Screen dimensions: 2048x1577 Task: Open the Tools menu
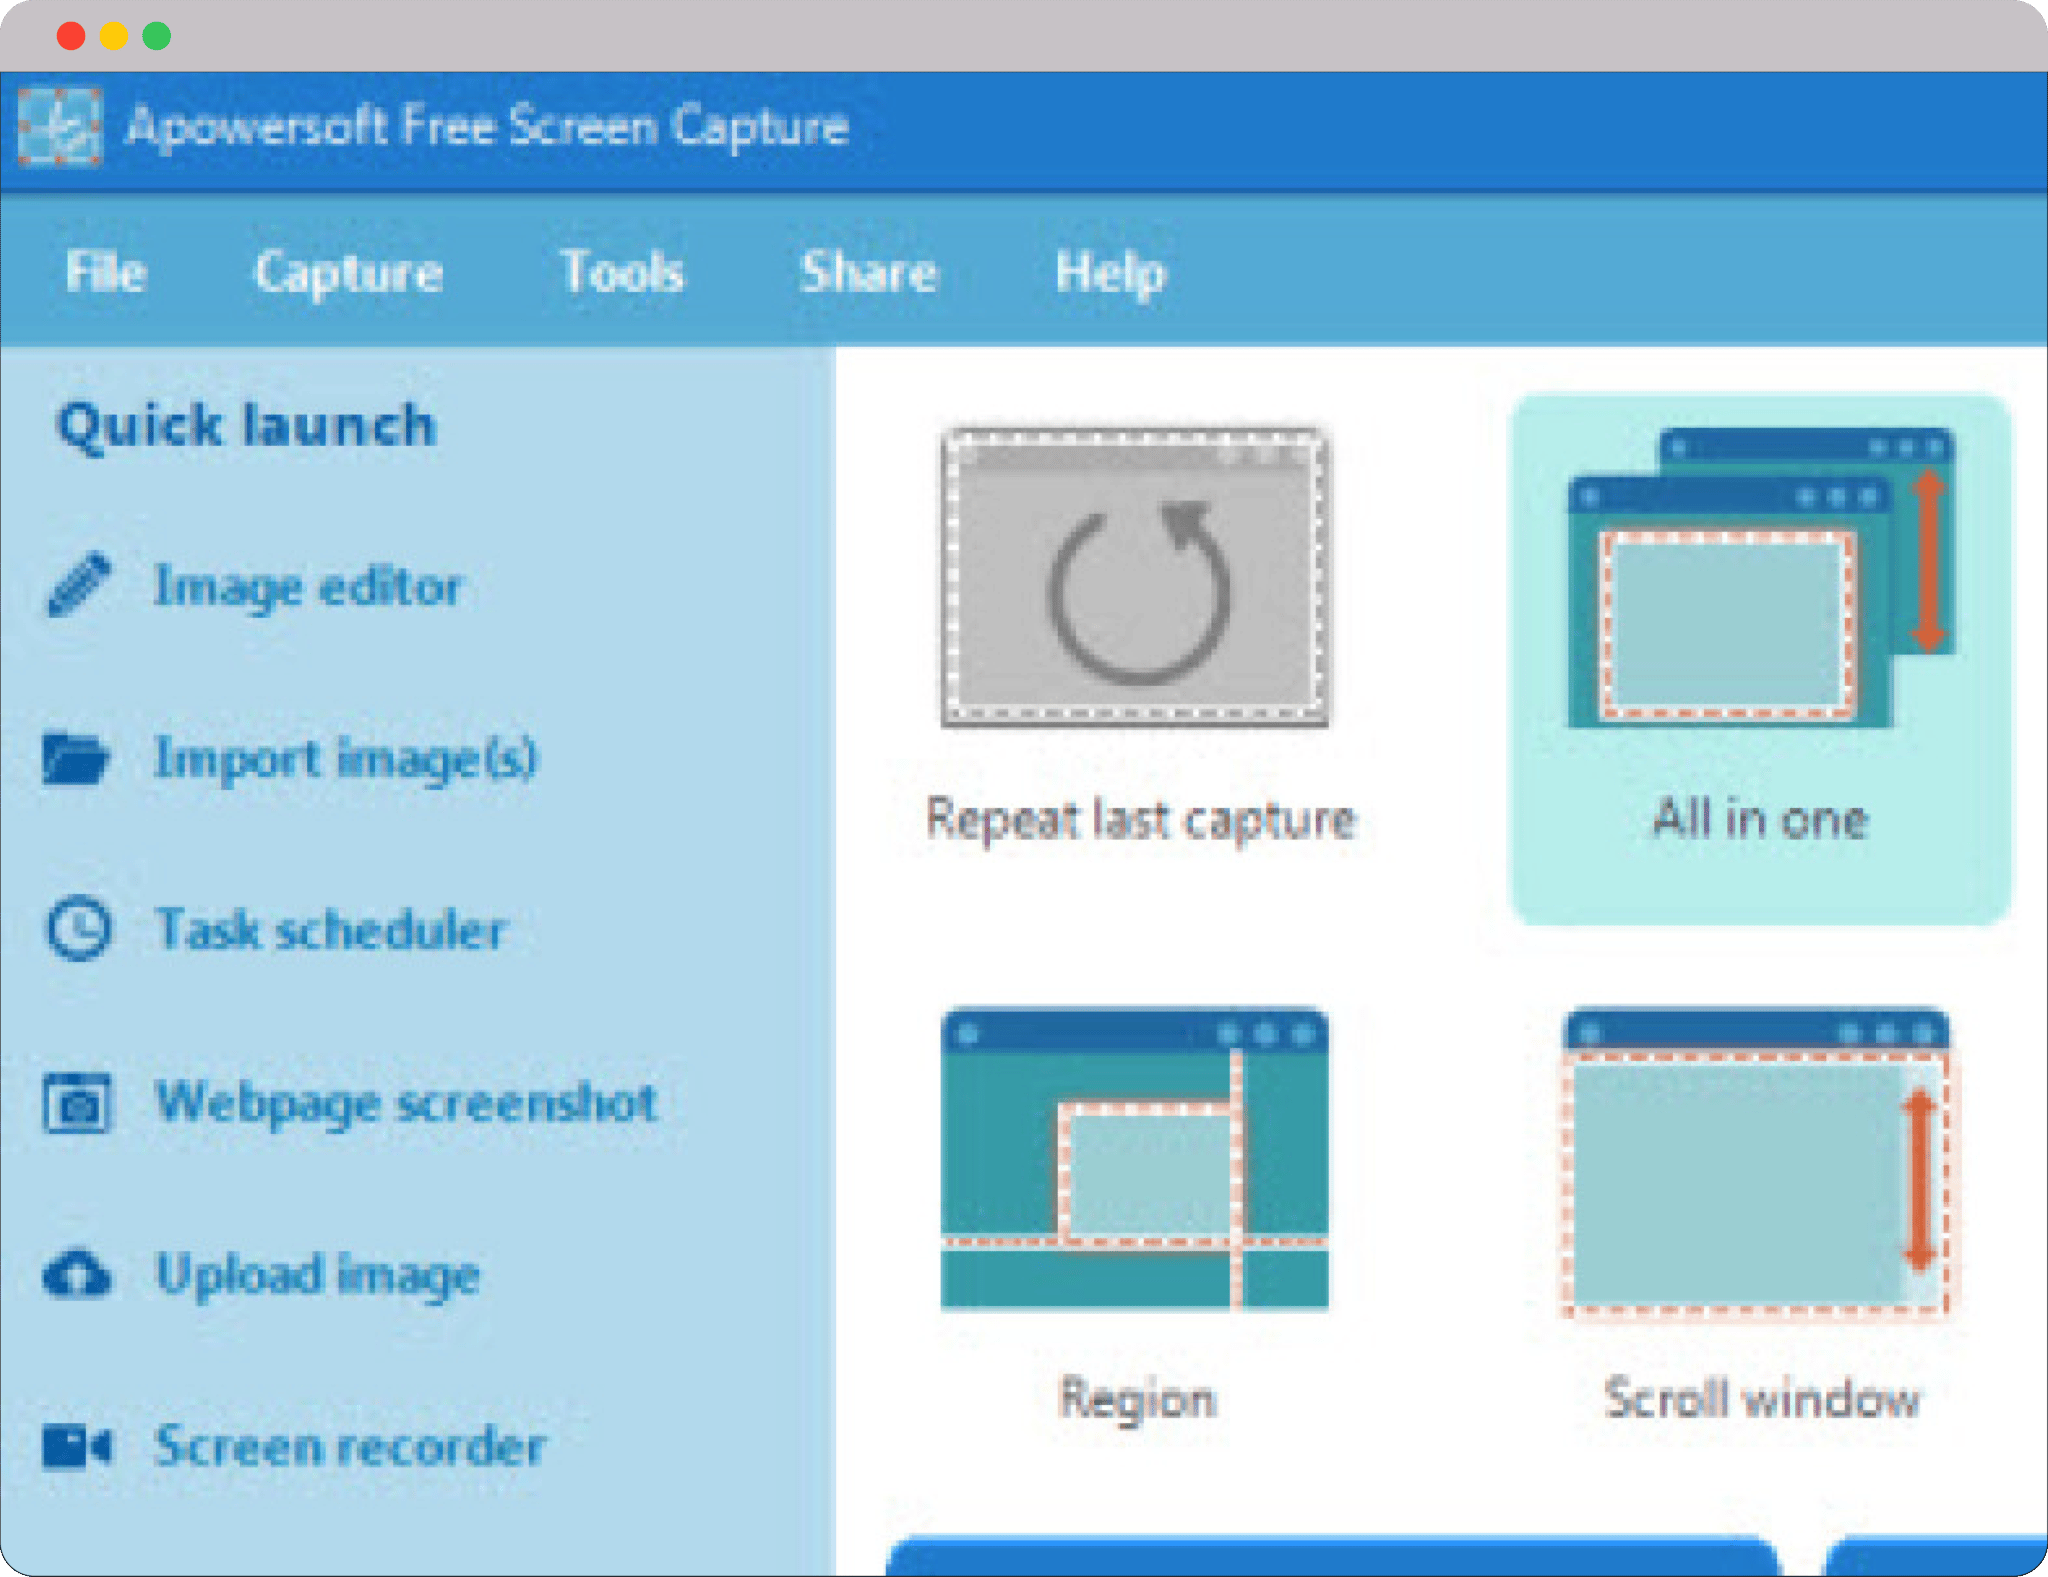coord(622,272)
